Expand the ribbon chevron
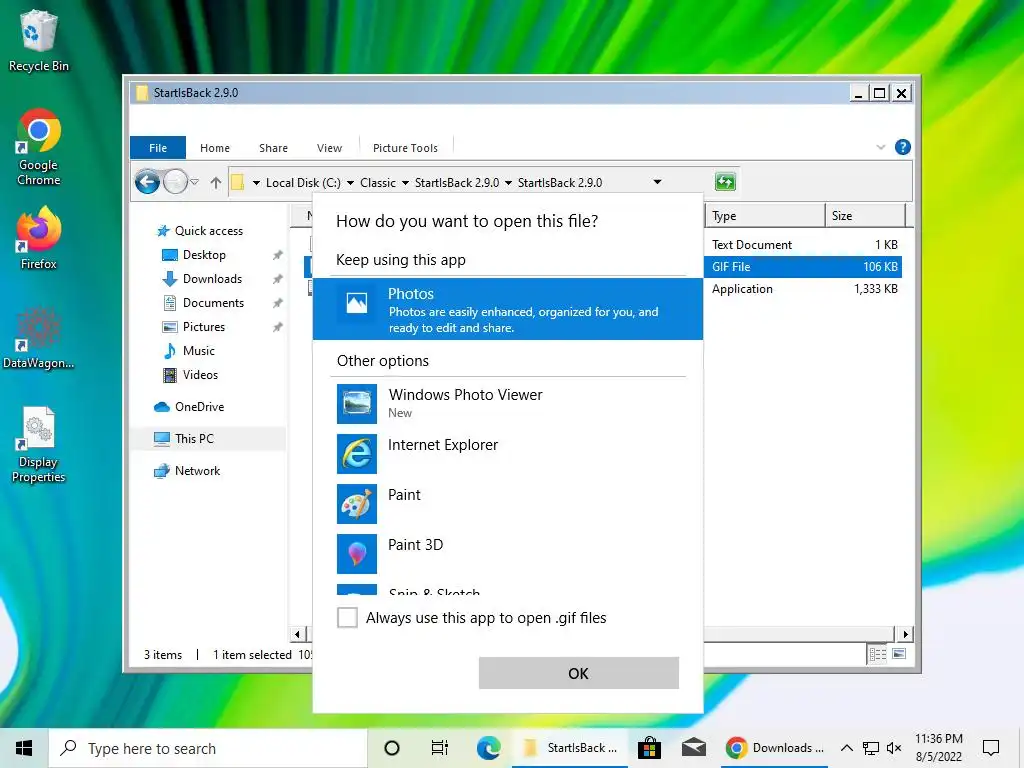The image size is (1024, 768). click(880, 148)
